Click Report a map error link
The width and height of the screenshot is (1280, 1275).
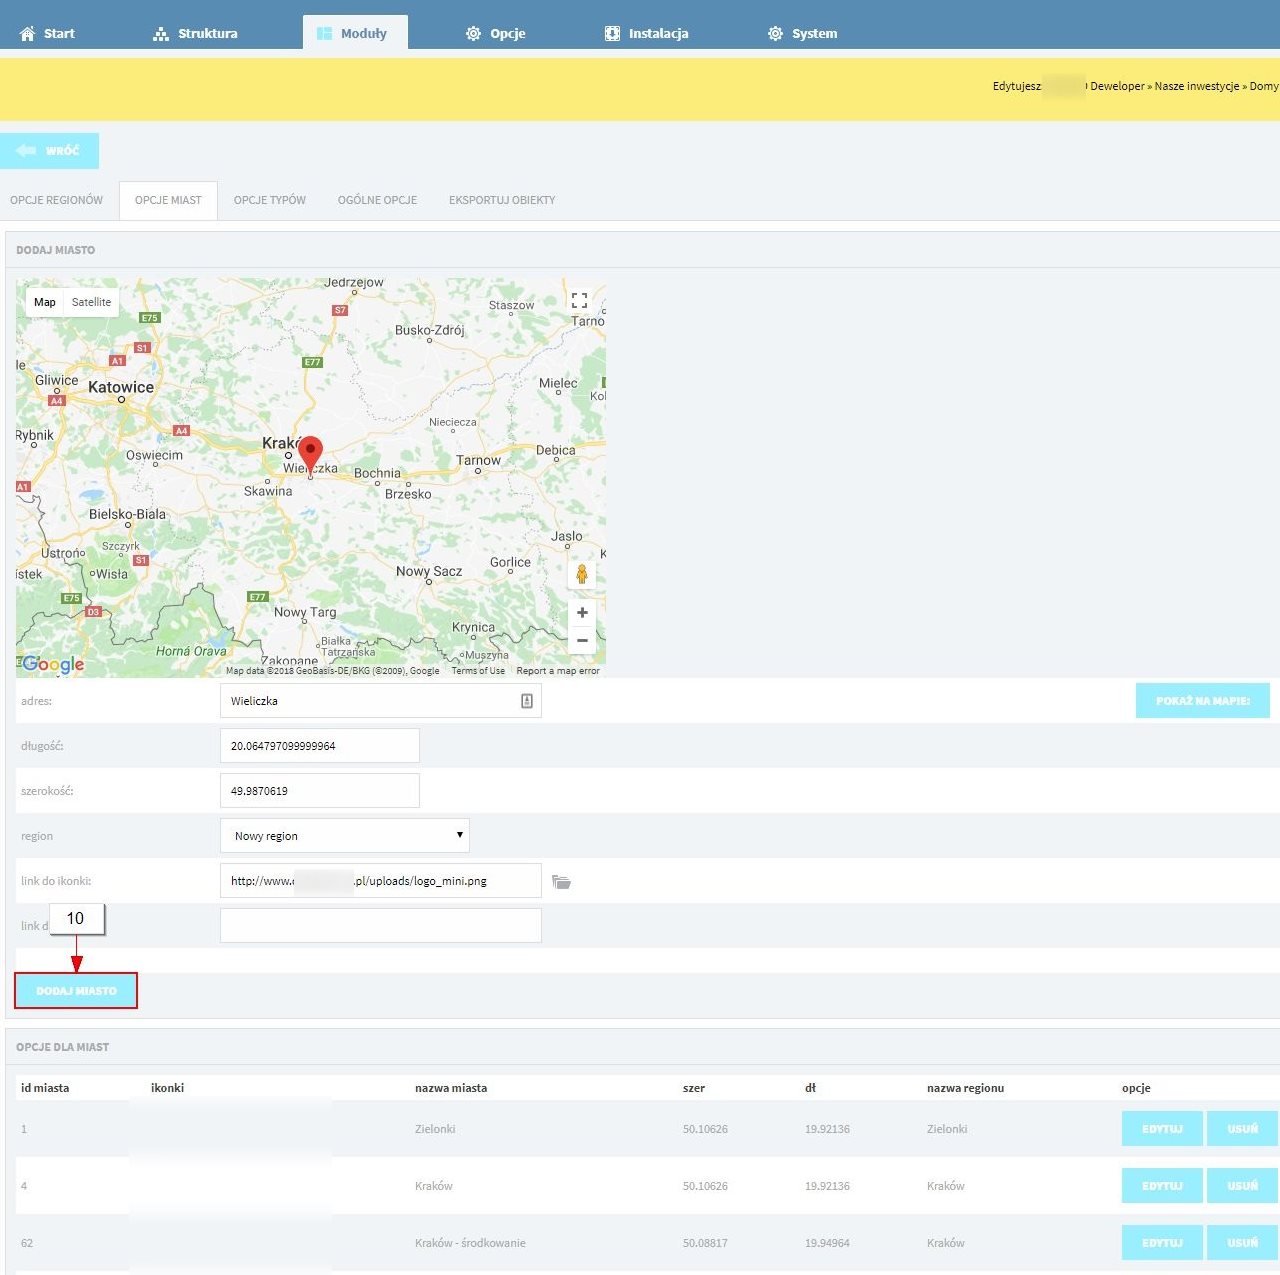(558, 671)
